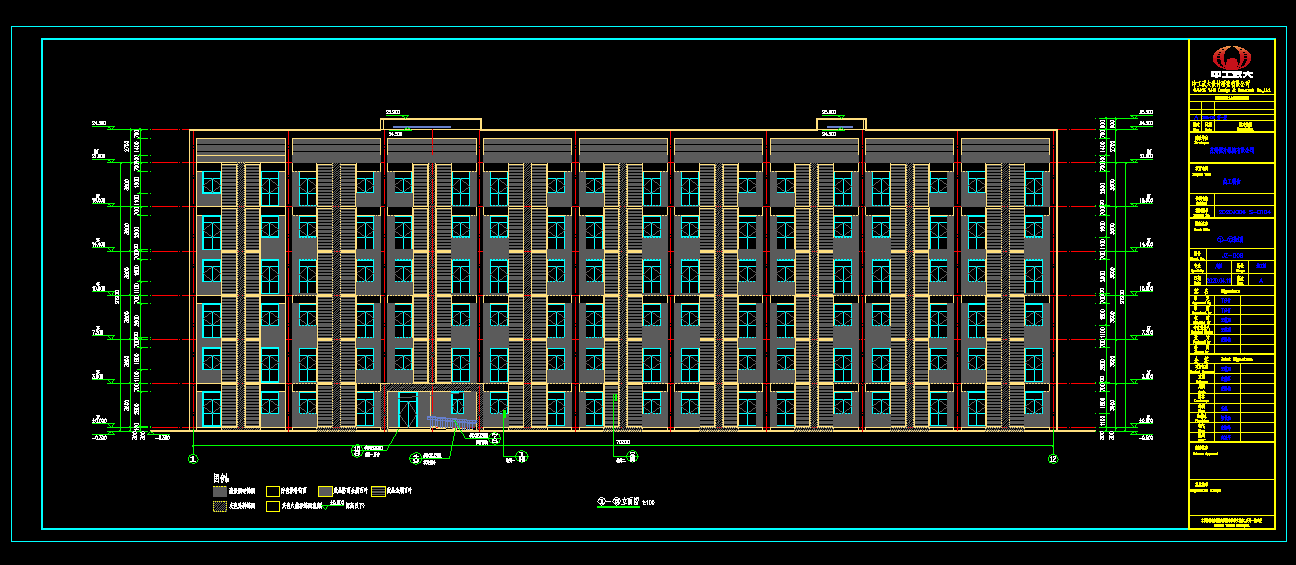
Task: Select the green dimension chain on right side
Action: (1106, 280)
